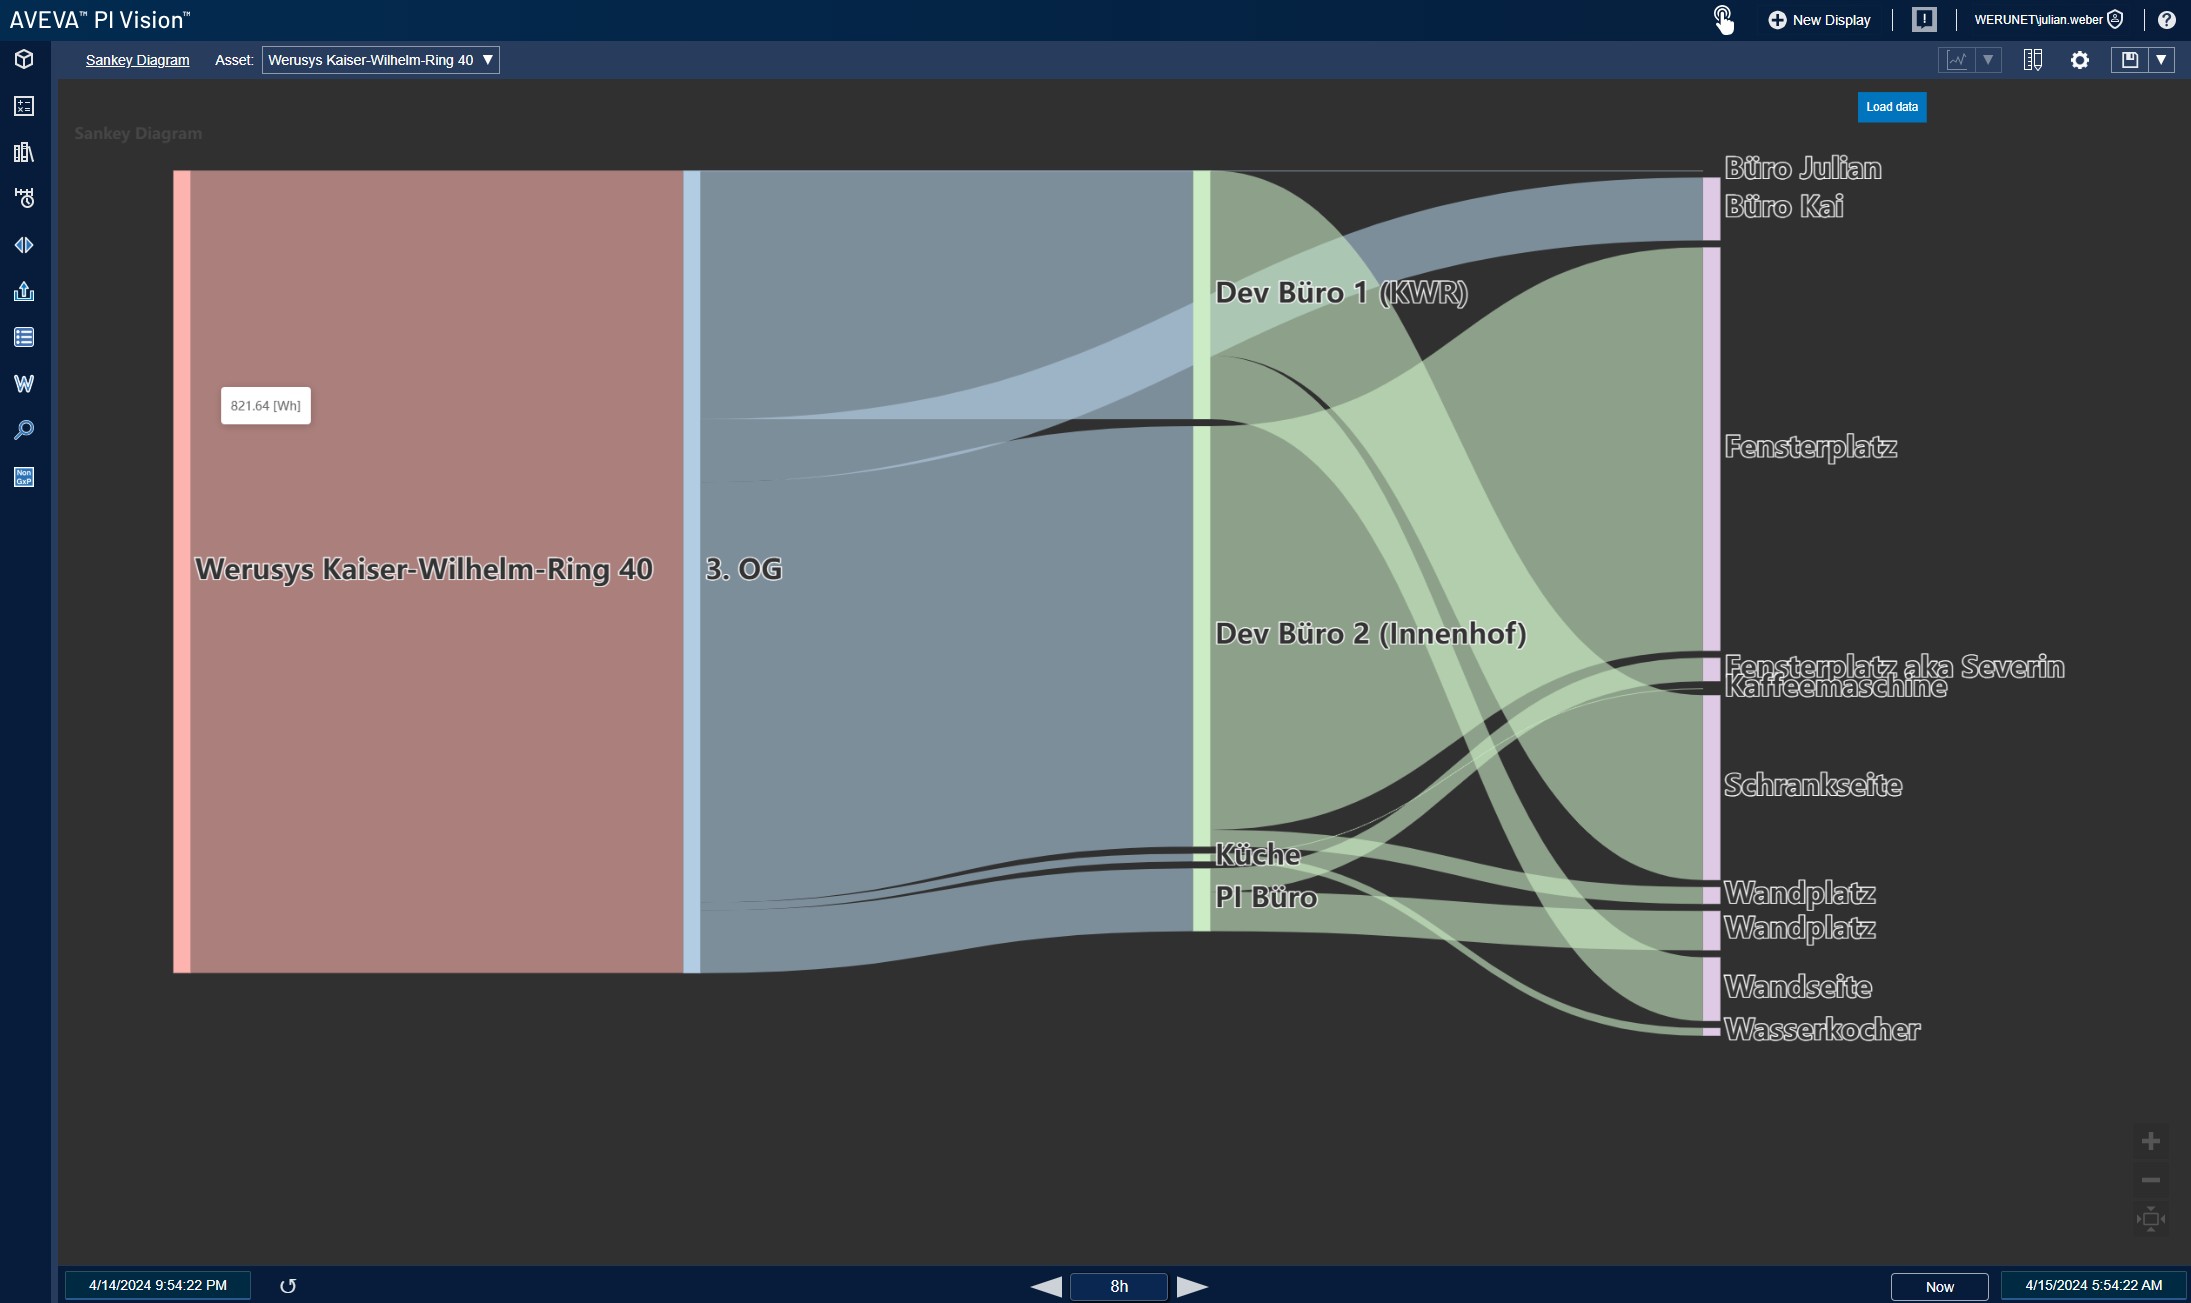
Task: Toggle design mode ruler-pencil icon
Action: pos(2032,60)
